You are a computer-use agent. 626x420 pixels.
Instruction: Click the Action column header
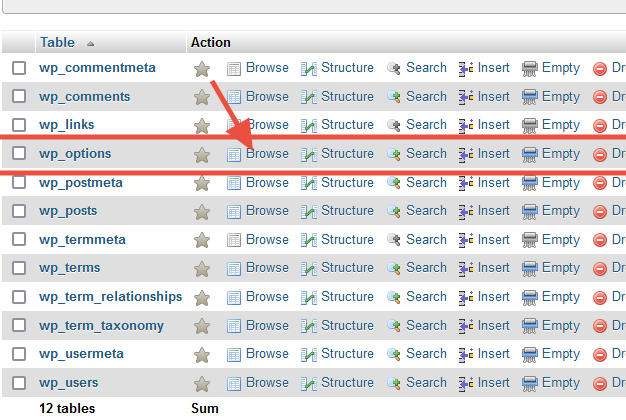(x=210, y=43)
